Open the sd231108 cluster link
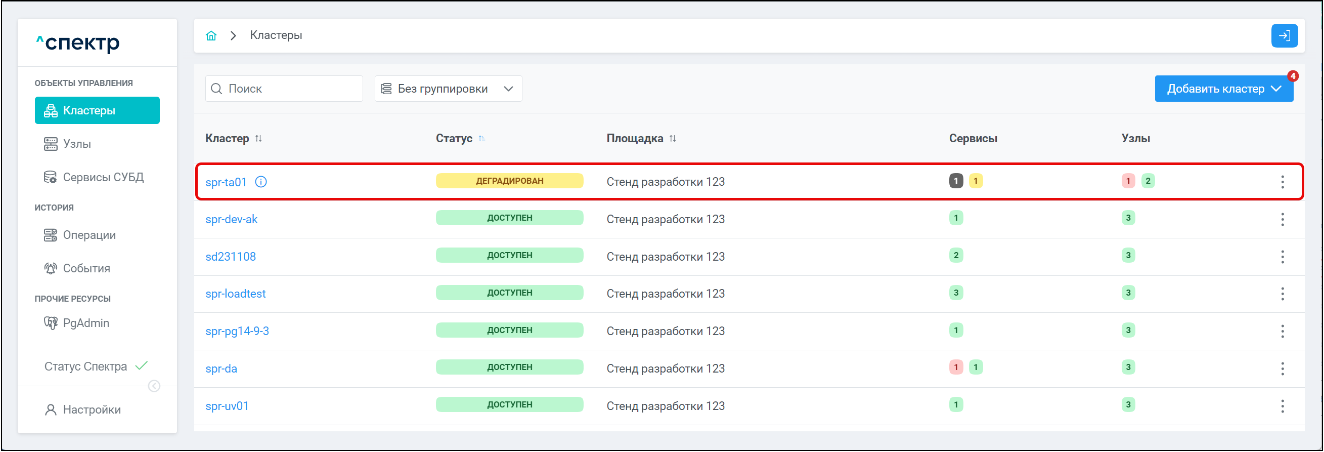 pyautogui.click(x=230, y=257)
